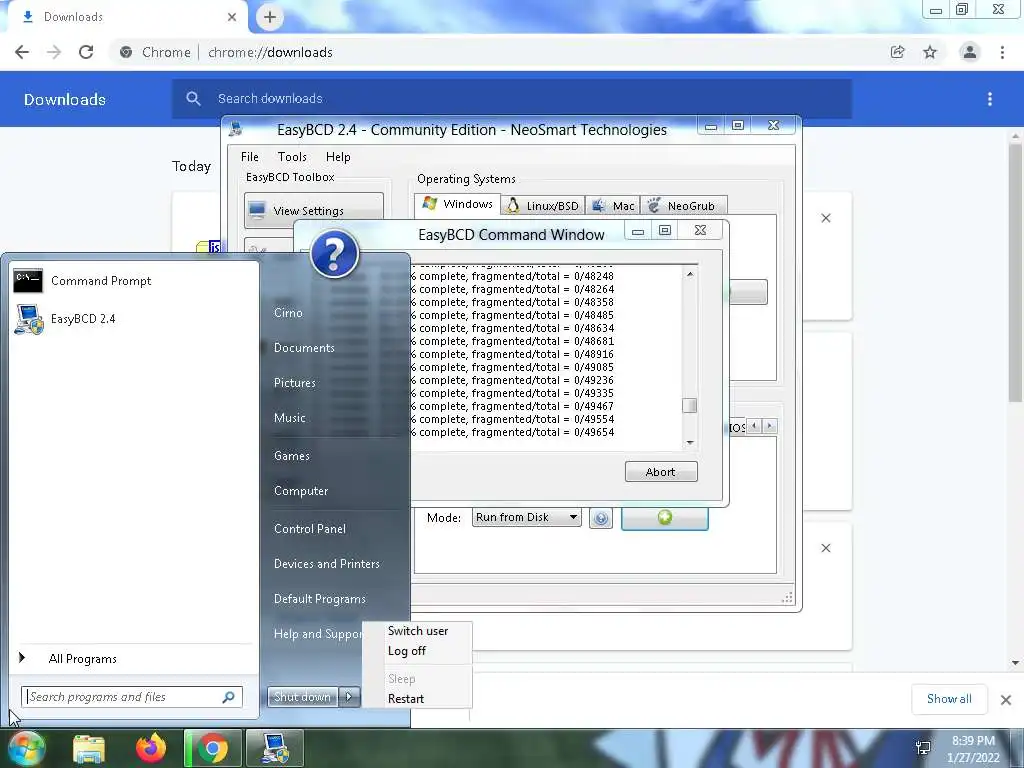Close the Downloads tab
Viewport: 1024px width, 768px height.
(232, 17)
